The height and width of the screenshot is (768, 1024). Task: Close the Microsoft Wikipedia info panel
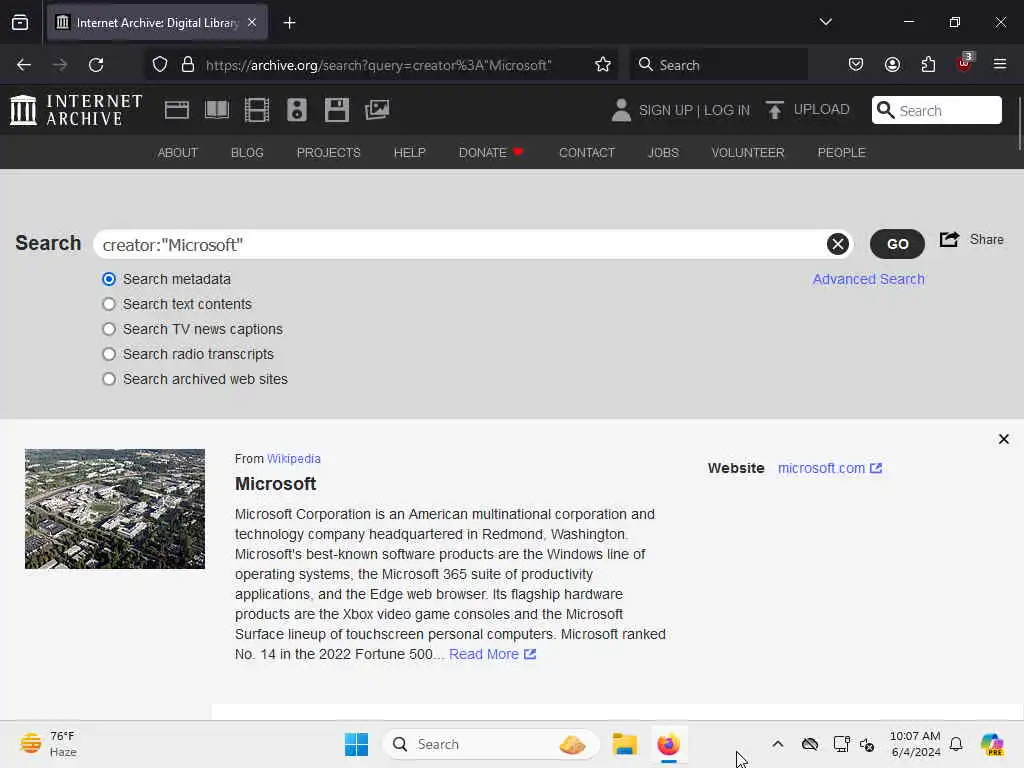pyautogui.click(x=1004, y=439)
